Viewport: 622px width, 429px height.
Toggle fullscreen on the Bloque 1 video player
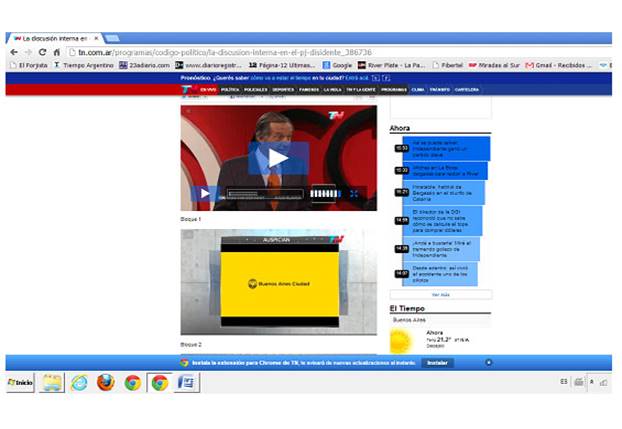coord(354,194)
